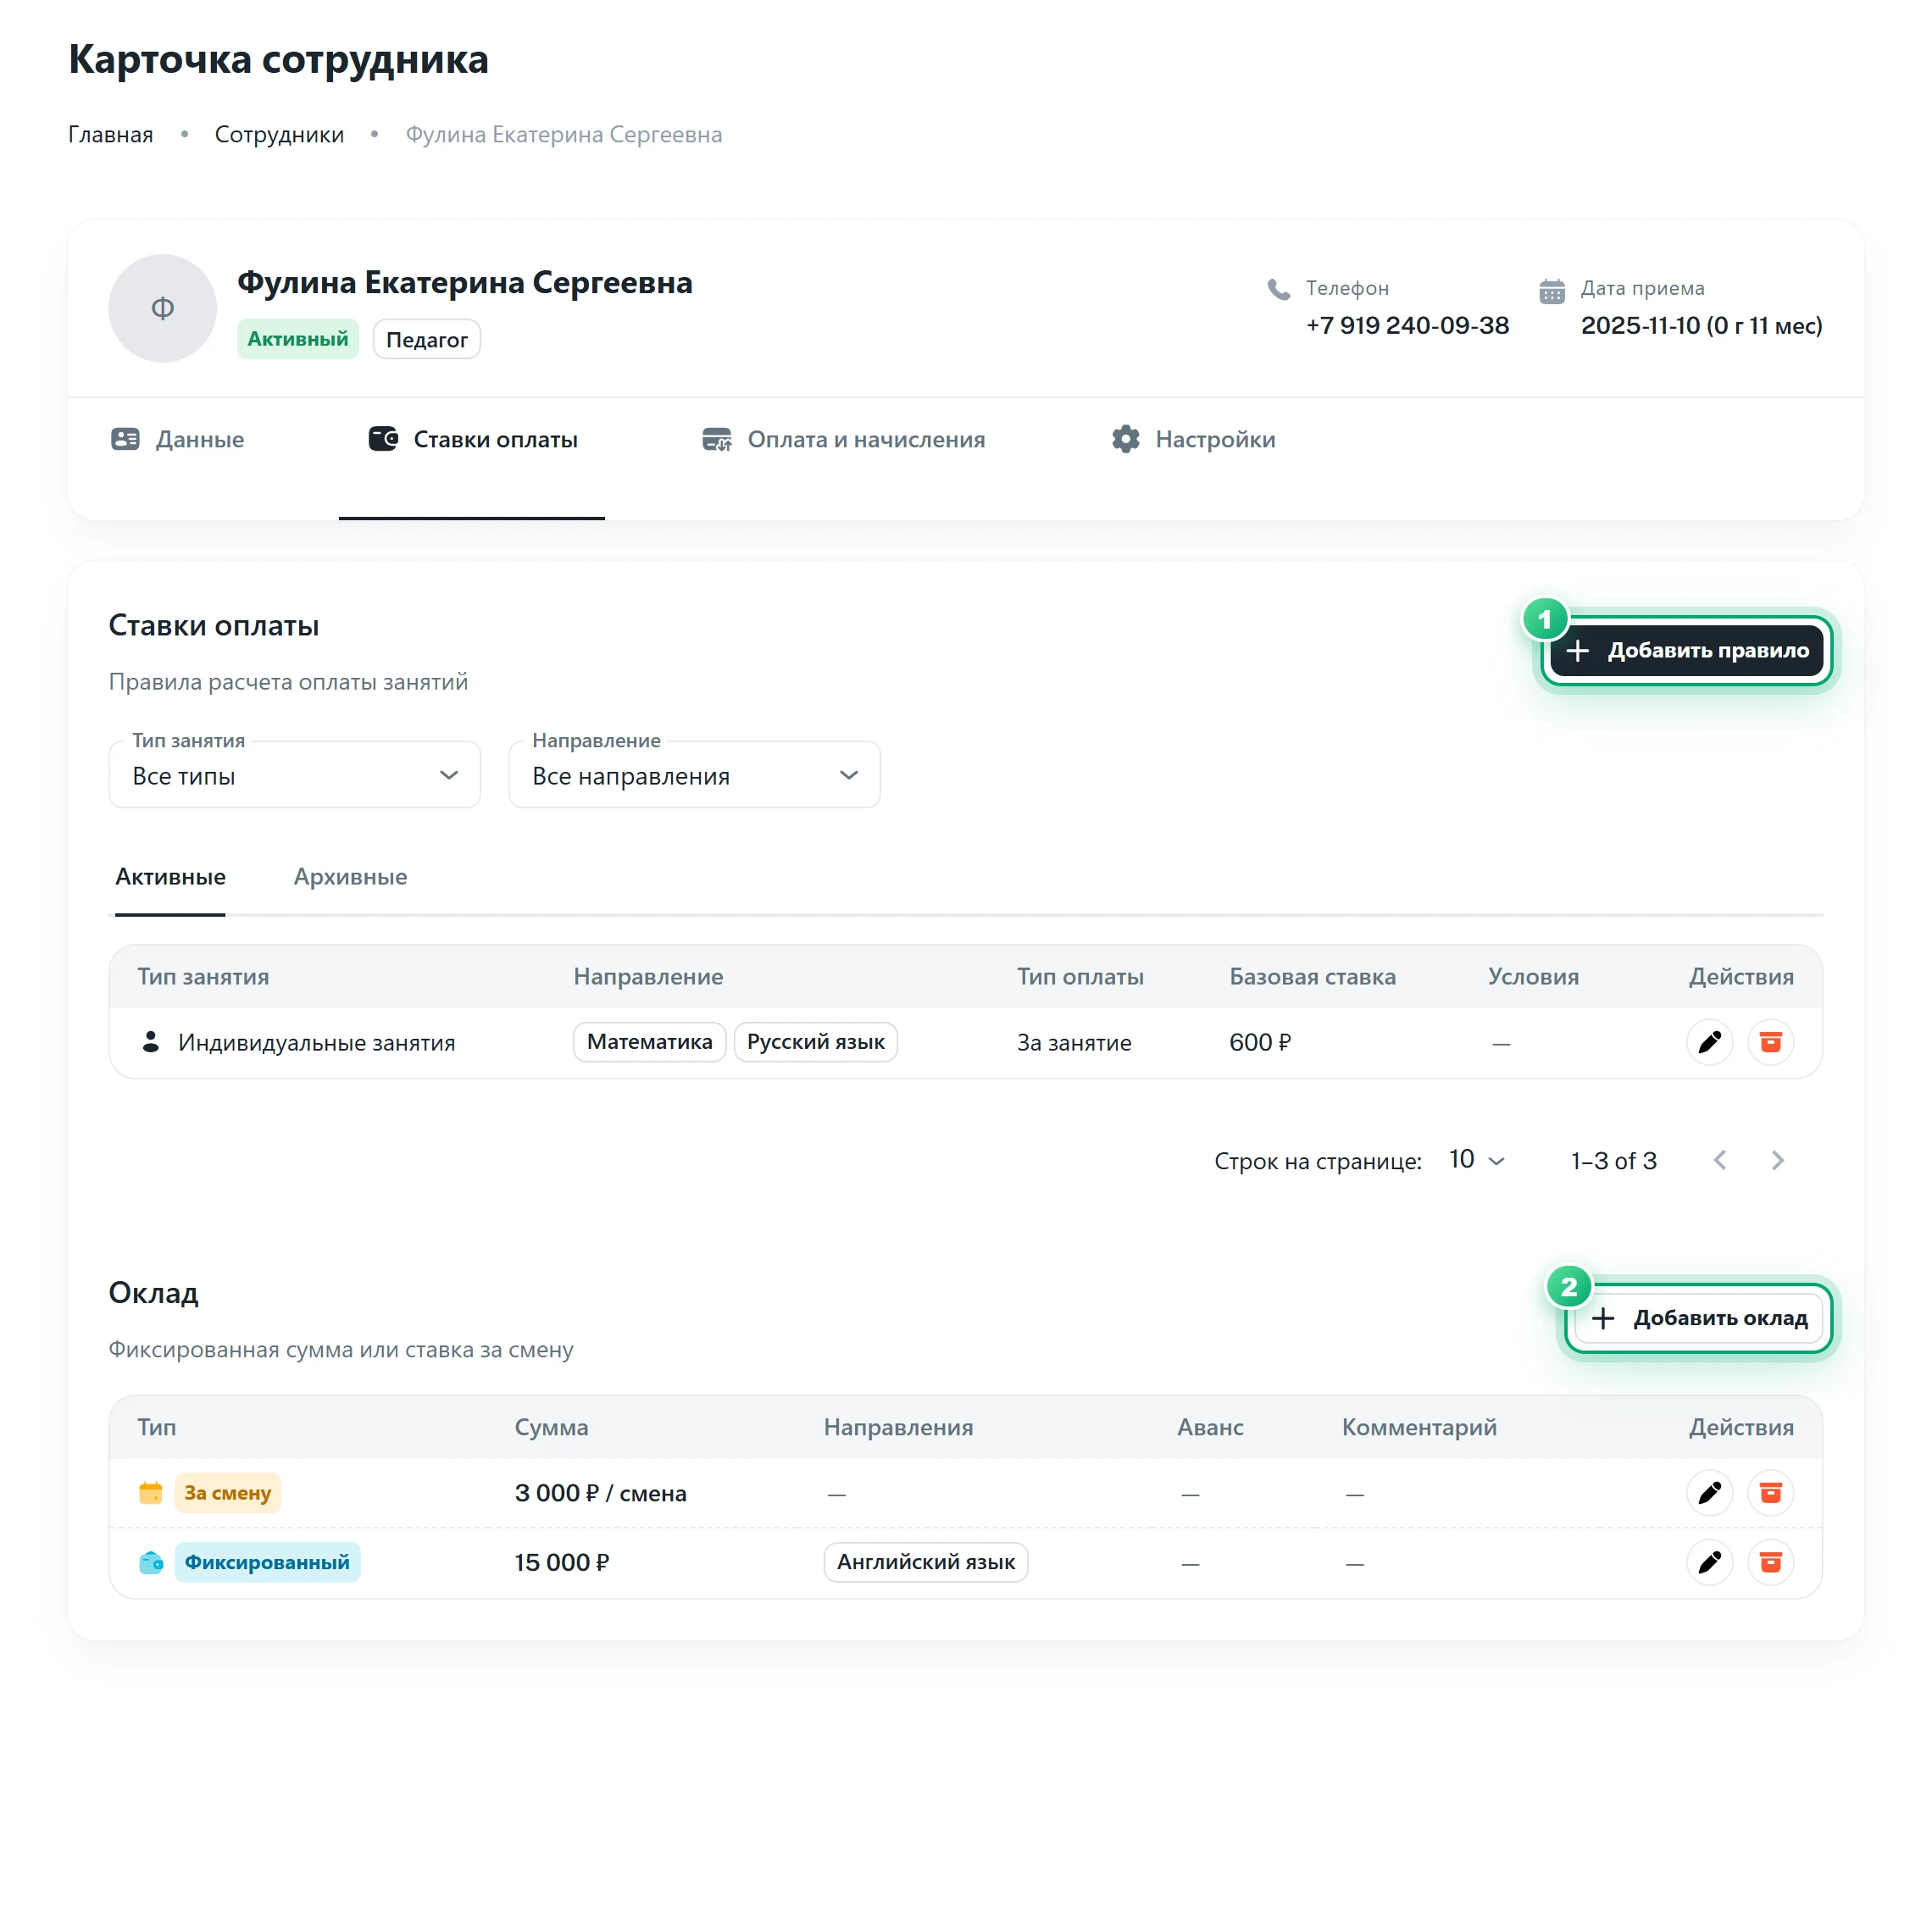
Task: Click the 15 000 ₽ salary amount
Action: 562,1562
